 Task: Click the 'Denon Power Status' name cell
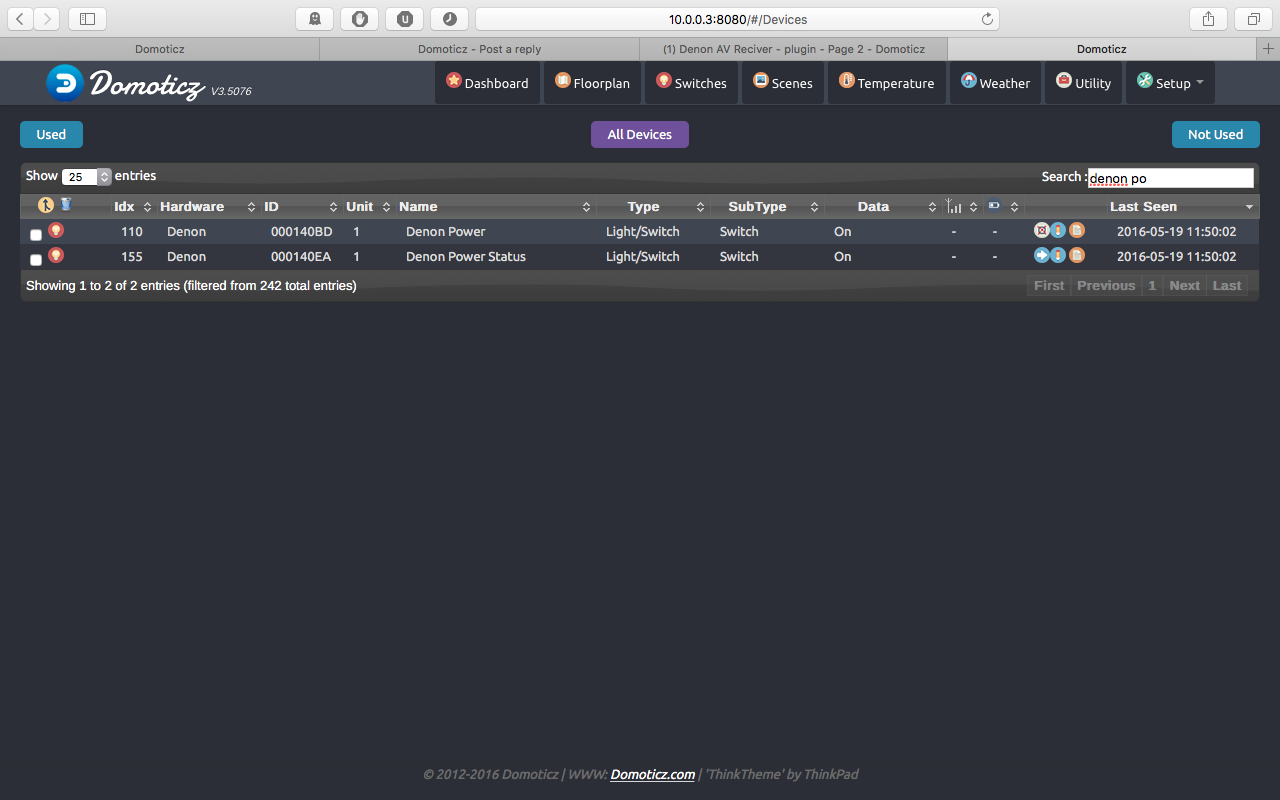pos(466,256)
